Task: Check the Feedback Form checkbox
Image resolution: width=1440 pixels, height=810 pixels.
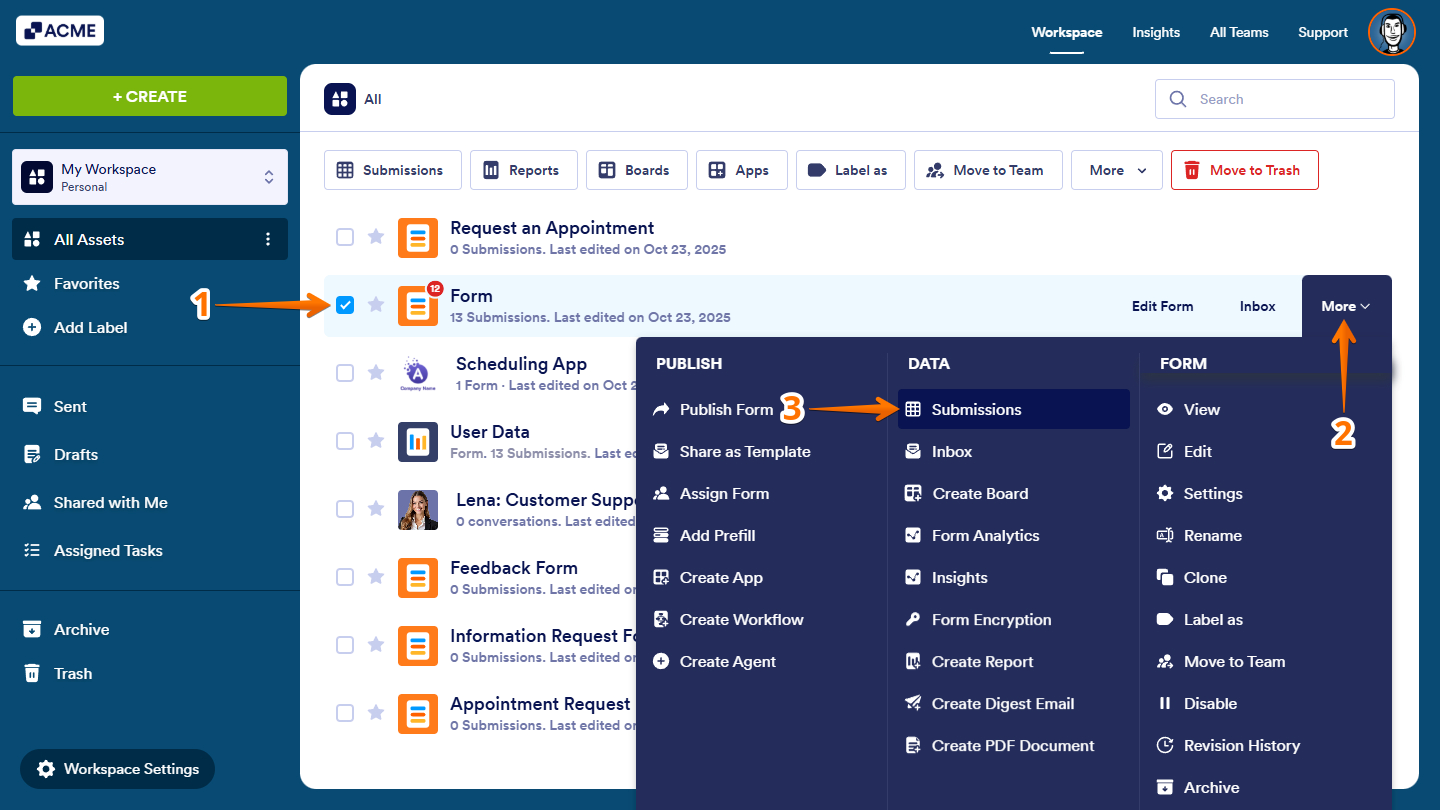Action: tap(345, 577)
